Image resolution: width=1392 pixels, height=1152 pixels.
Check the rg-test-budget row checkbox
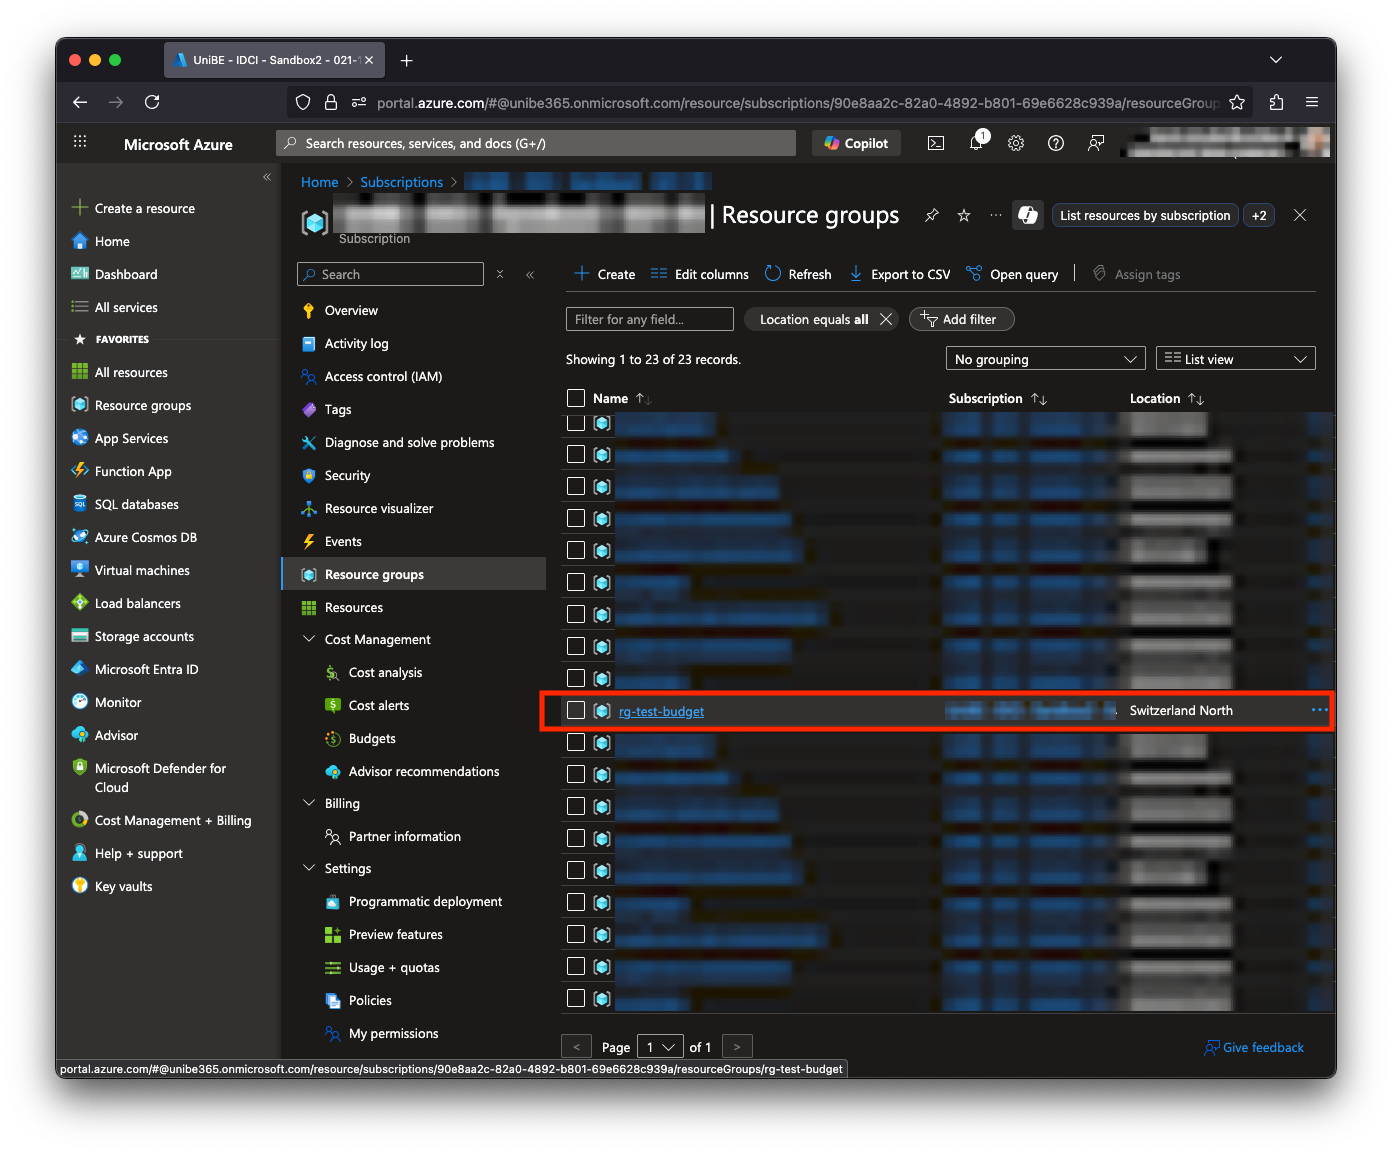(575, 710)
